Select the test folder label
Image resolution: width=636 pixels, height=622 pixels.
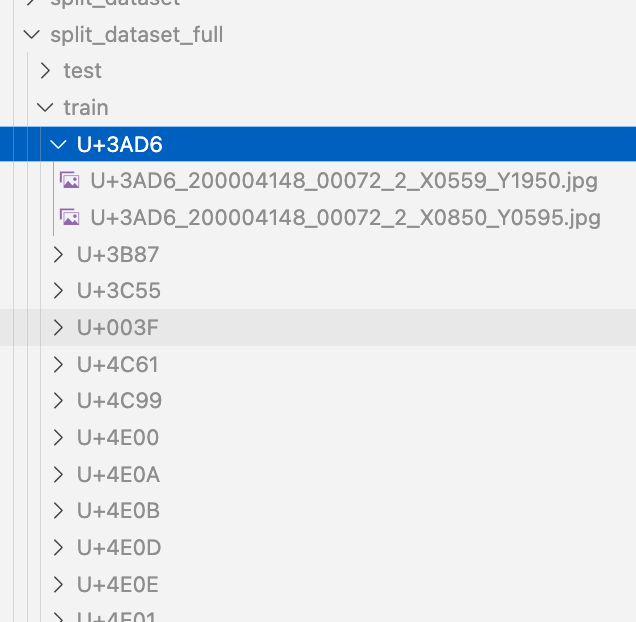click(x=82, y=71)
